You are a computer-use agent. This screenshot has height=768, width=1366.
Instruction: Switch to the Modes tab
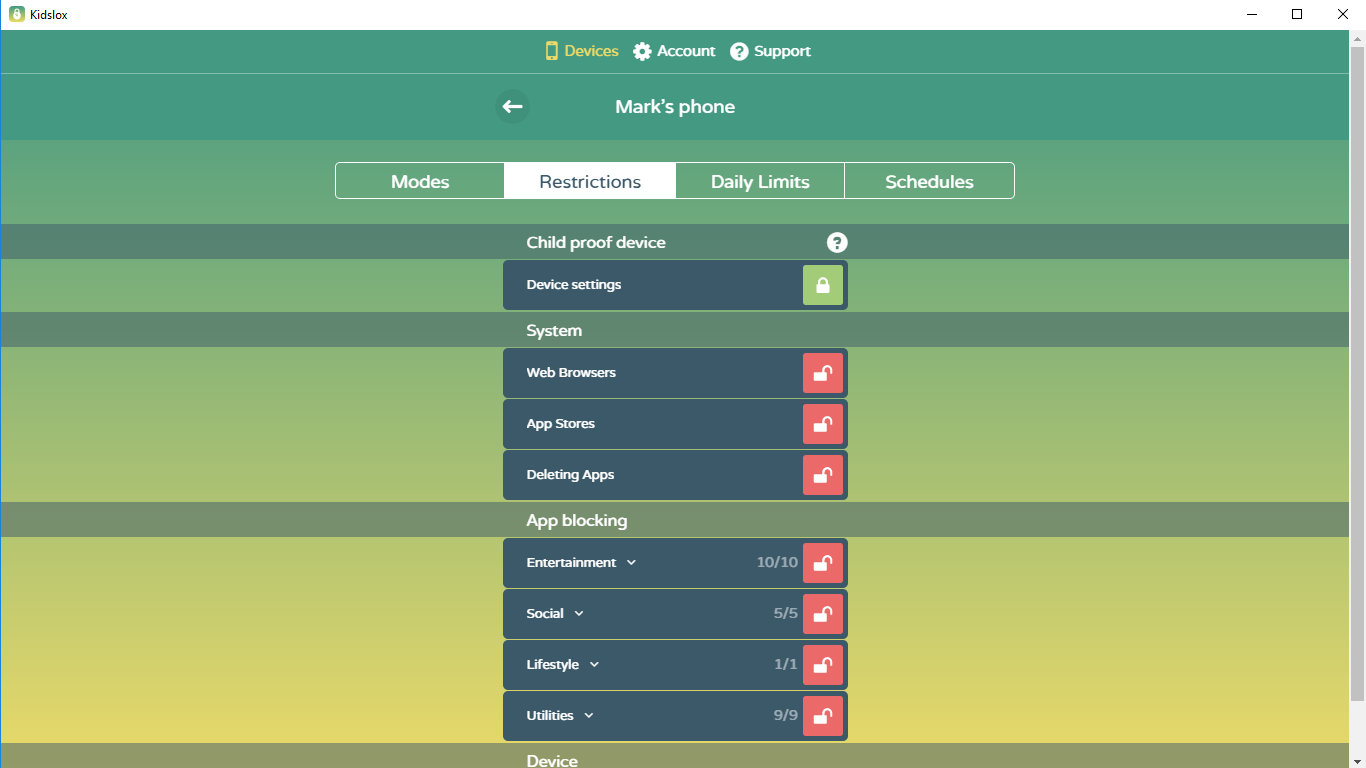pos(420,181)
